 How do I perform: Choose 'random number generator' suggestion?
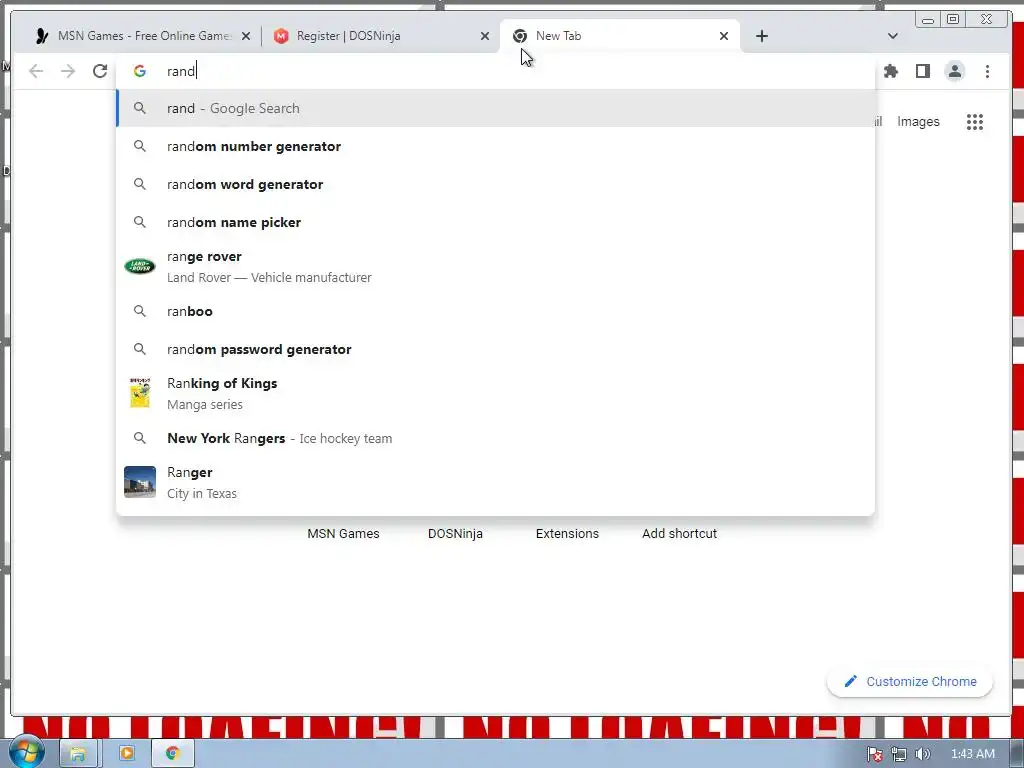[496, 146]
